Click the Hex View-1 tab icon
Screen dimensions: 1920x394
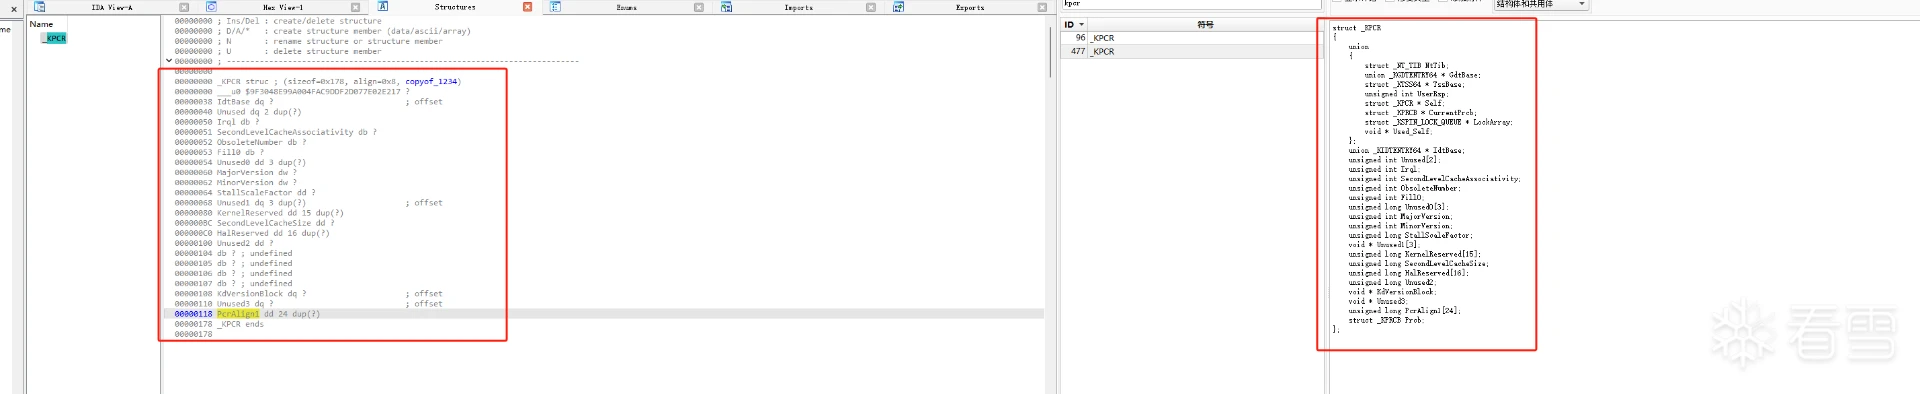211,7
